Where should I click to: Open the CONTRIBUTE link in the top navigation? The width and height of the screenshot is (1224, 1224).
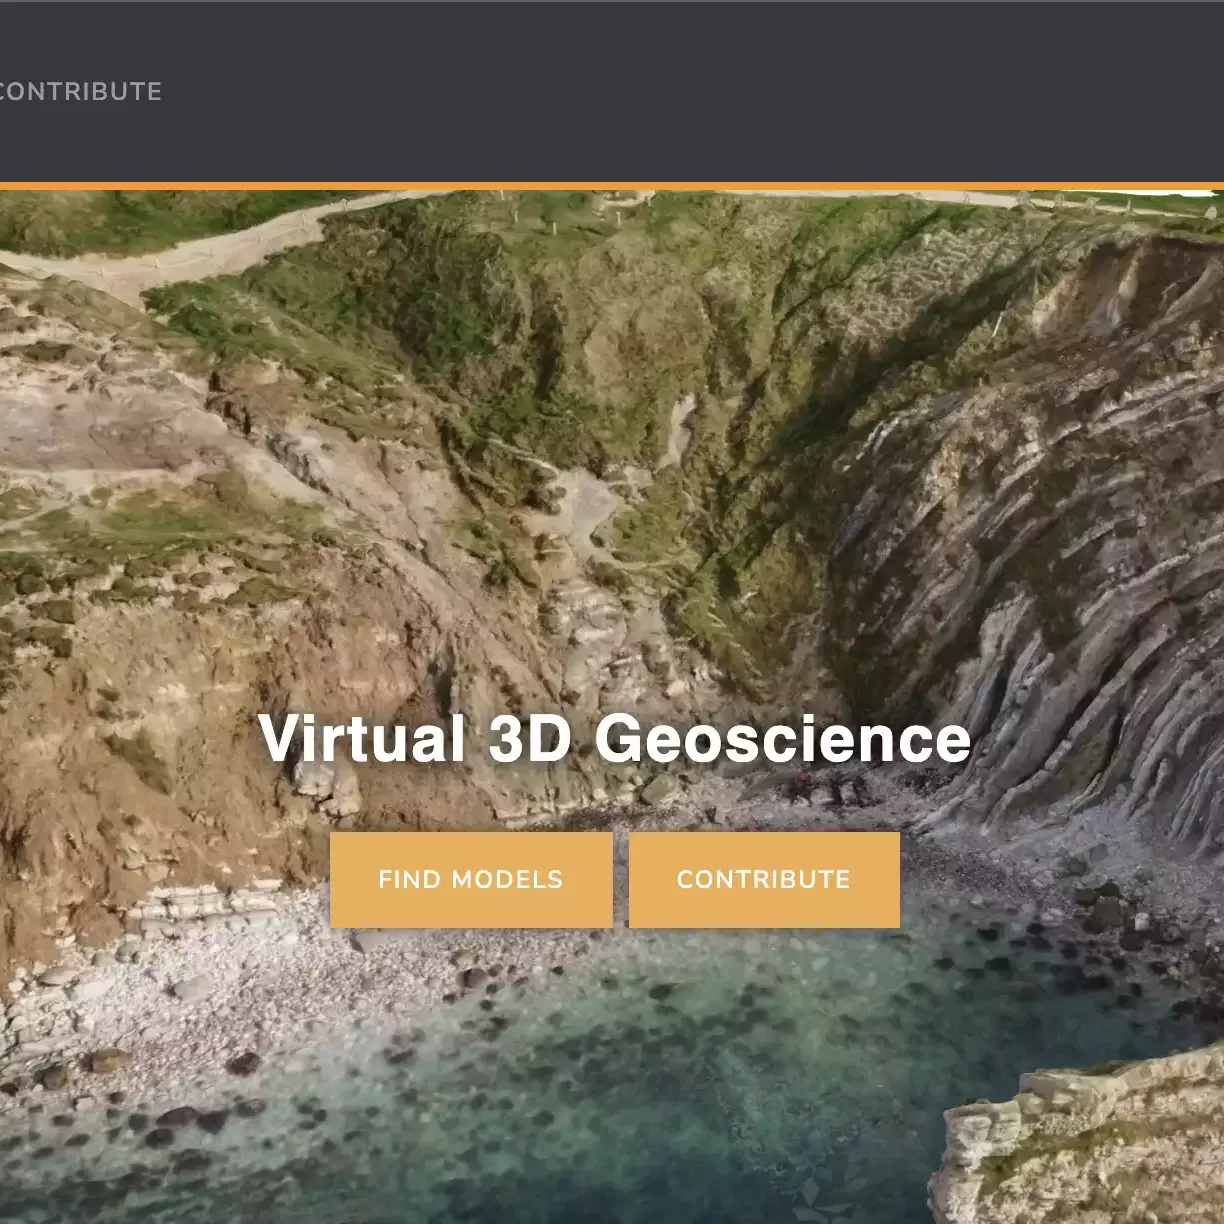78,92
